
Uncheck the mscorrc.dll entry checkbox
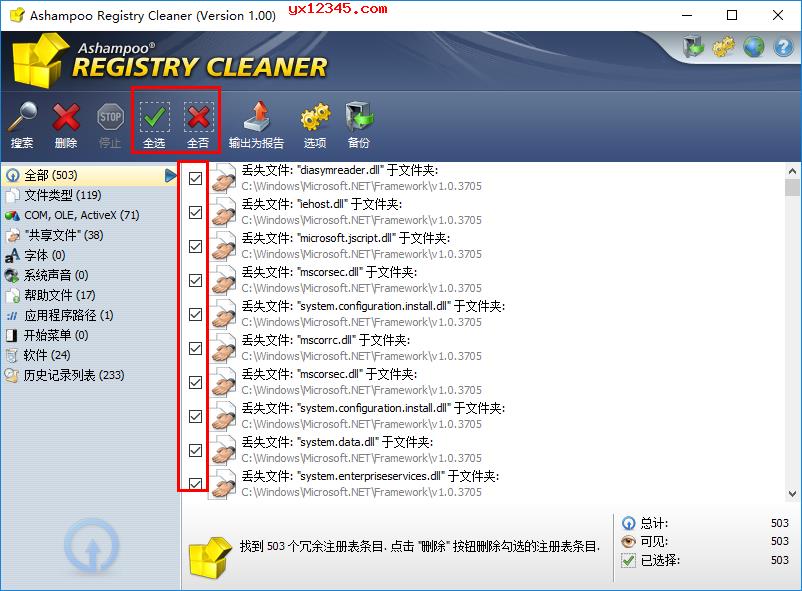[195, 348]
